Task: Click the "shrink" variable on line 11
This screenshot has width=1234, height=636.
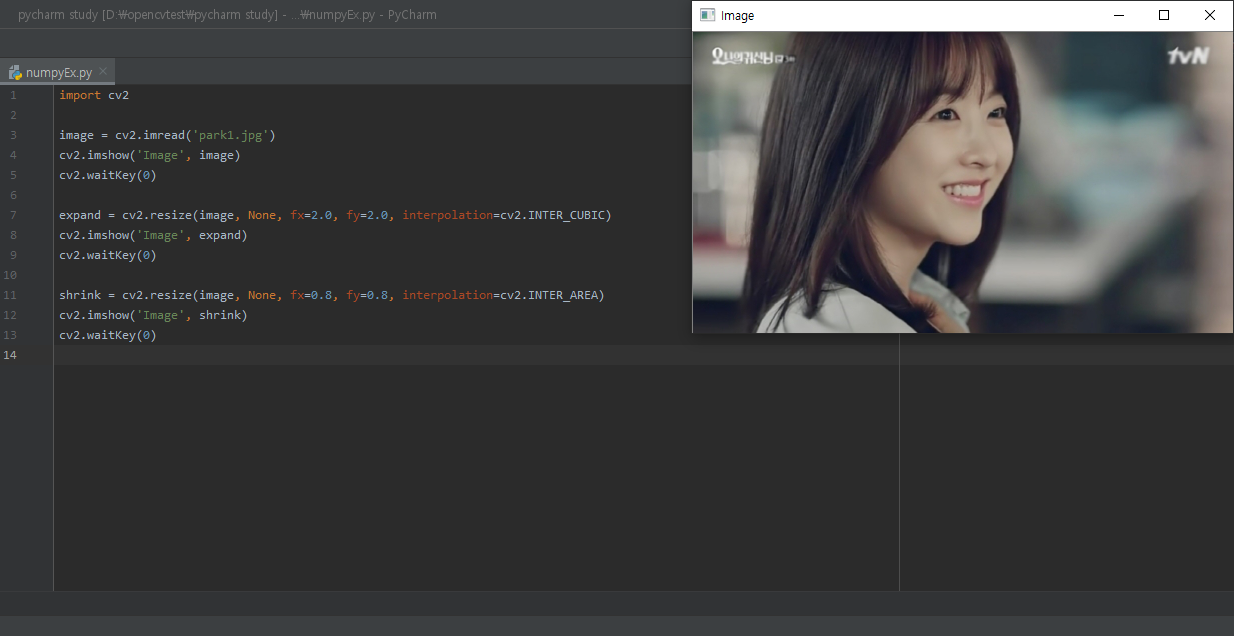Action: 80,295
